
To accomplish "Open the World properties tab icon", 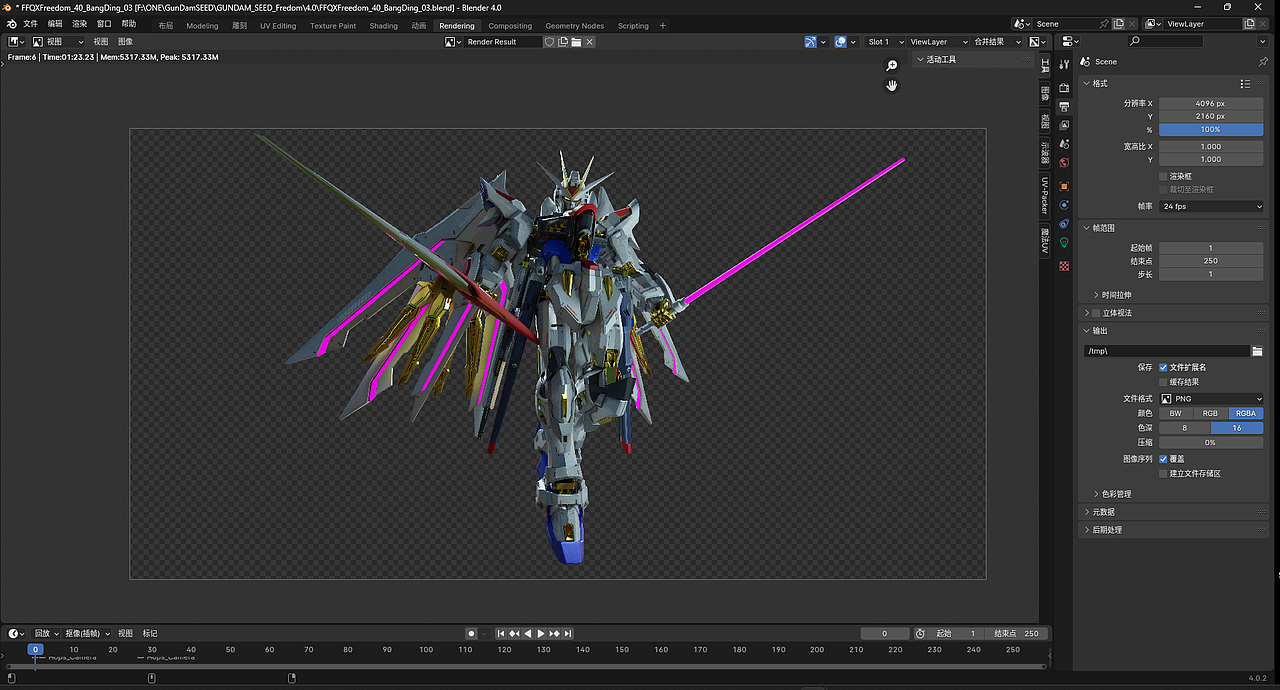I will [x=1064, y=163].
